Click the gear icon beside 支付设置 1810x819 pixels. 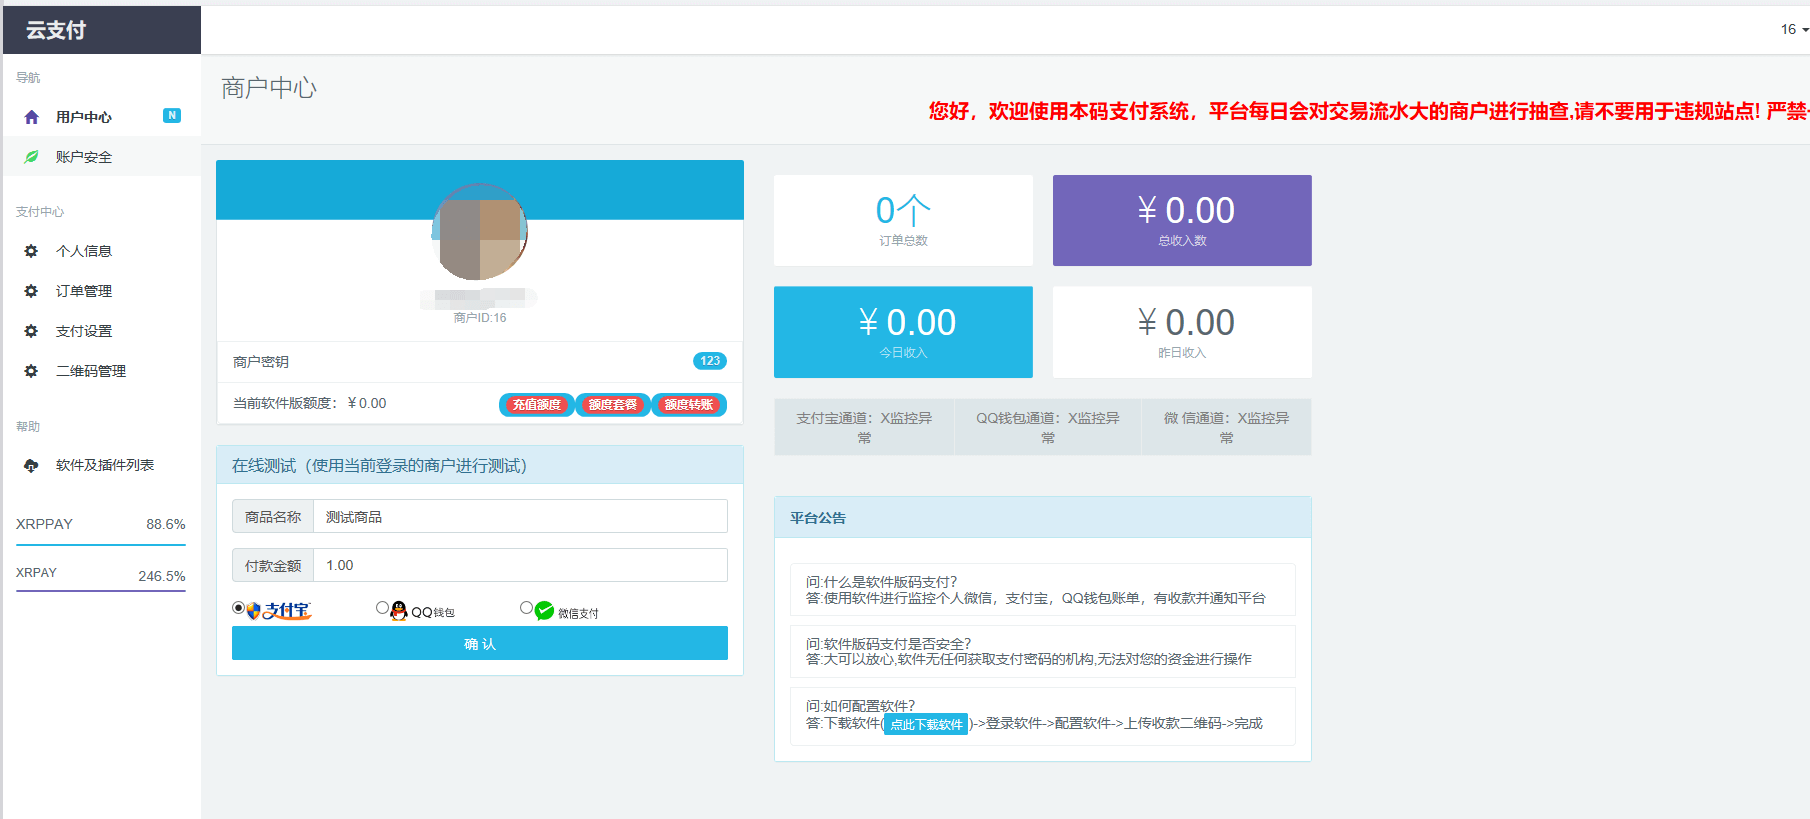tap(31, 331)
